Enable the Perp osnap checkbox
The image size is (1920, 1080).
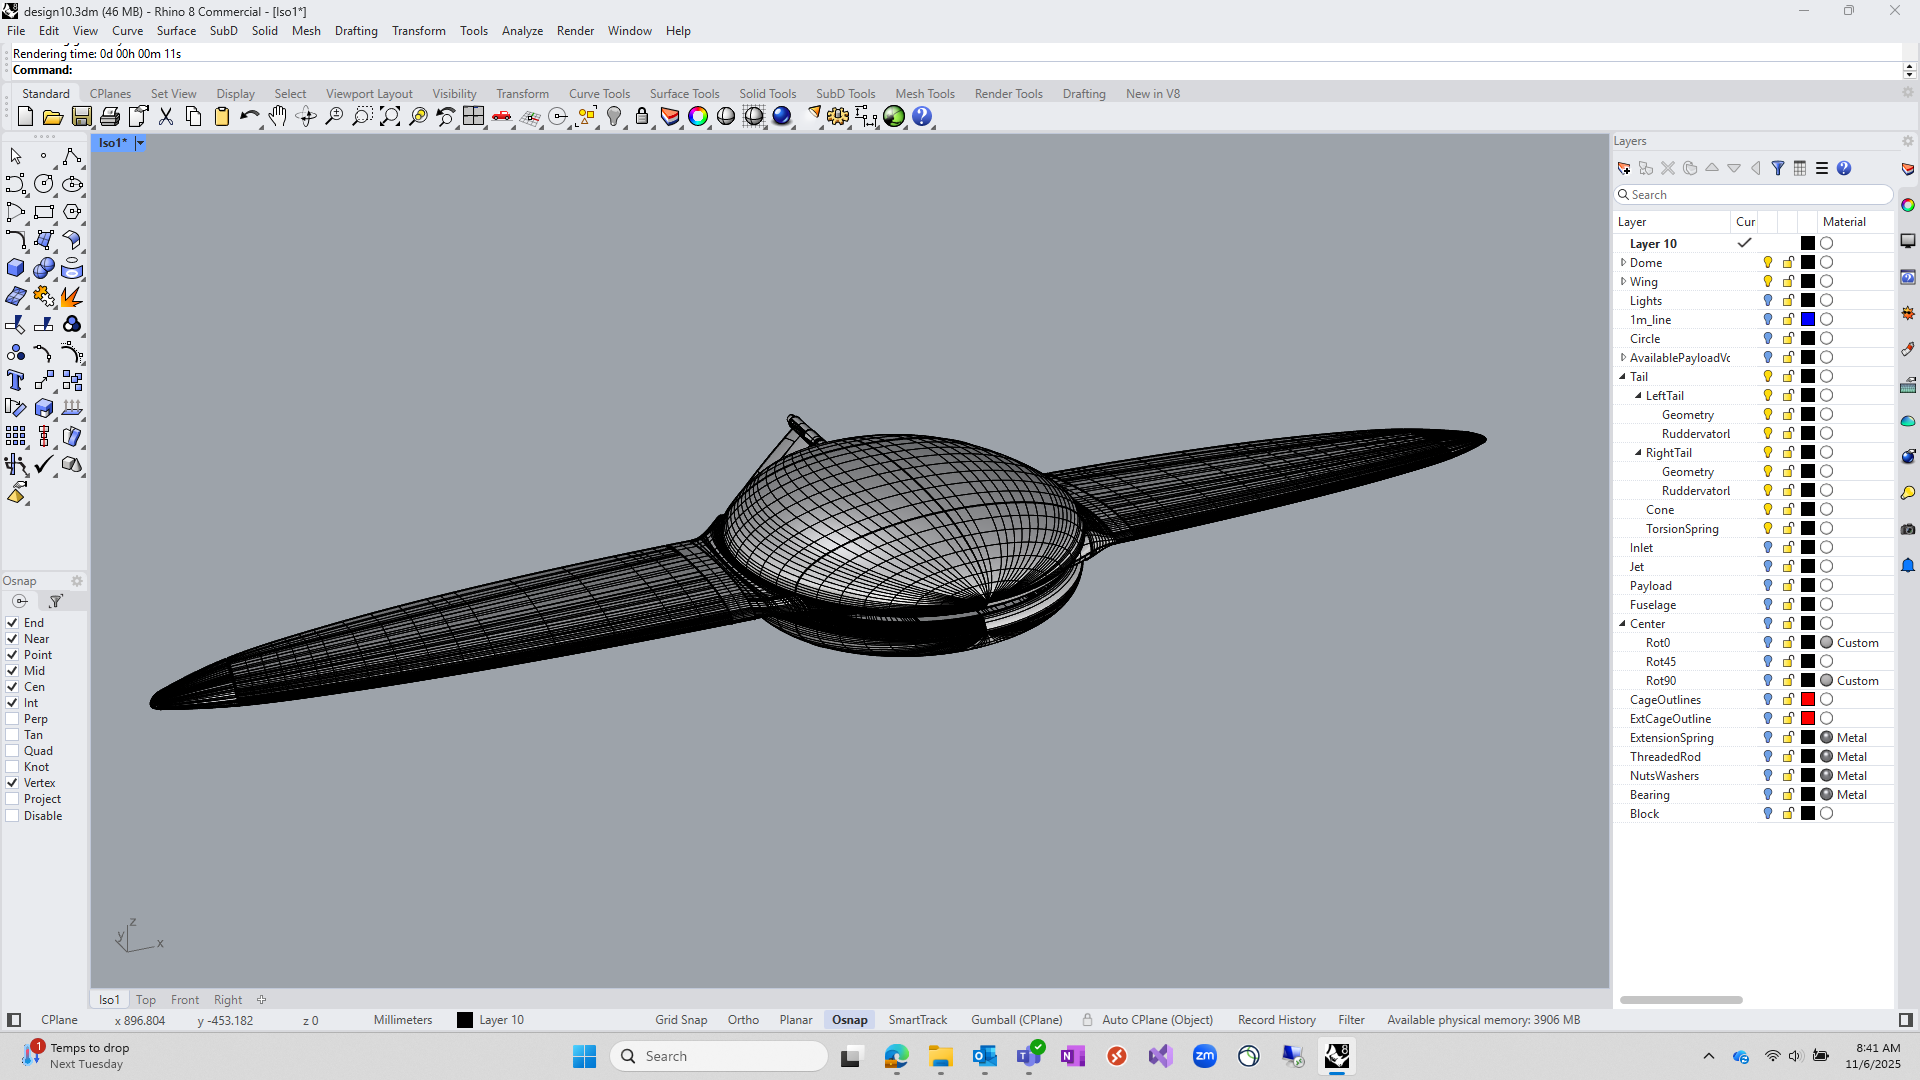click(x=13, y=719)
